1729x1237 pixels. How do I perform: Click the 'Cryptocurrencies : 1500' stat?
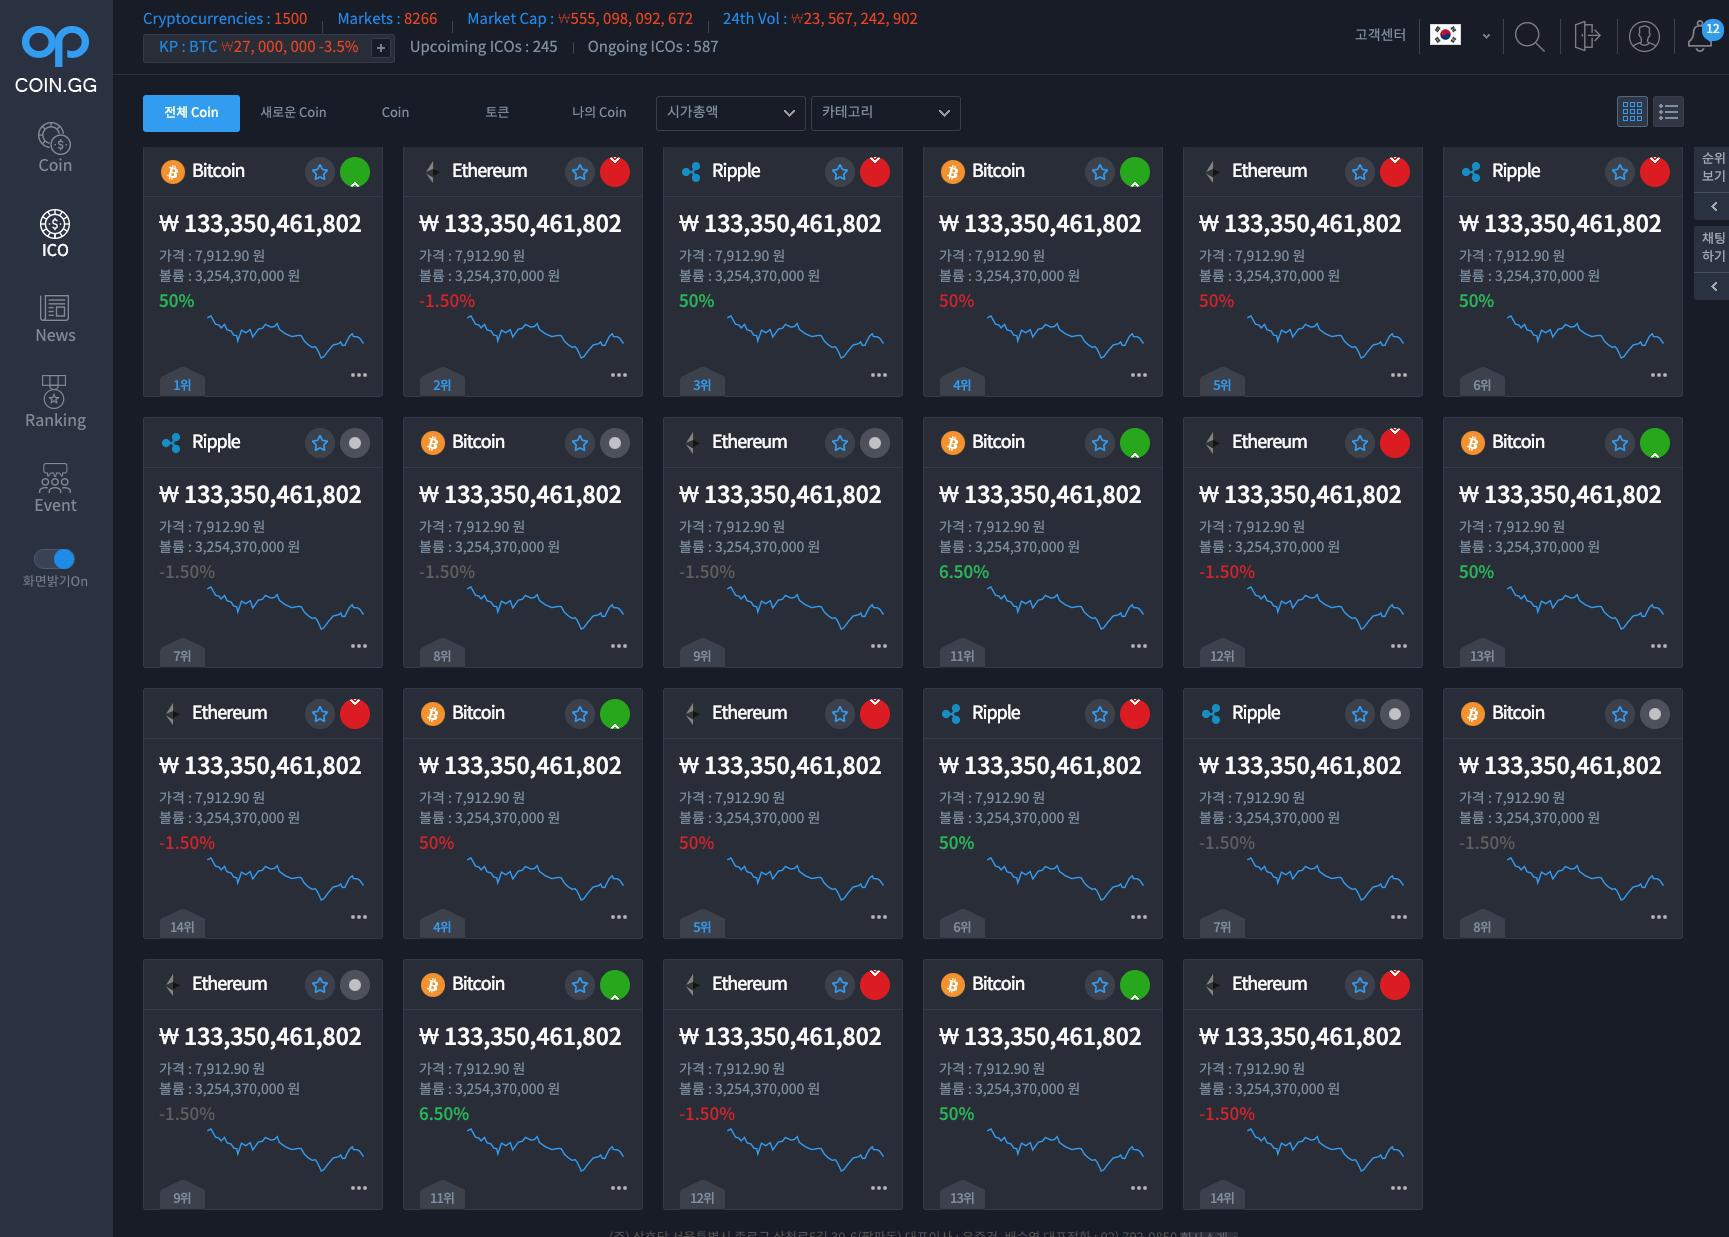click(x=225, y=19)
